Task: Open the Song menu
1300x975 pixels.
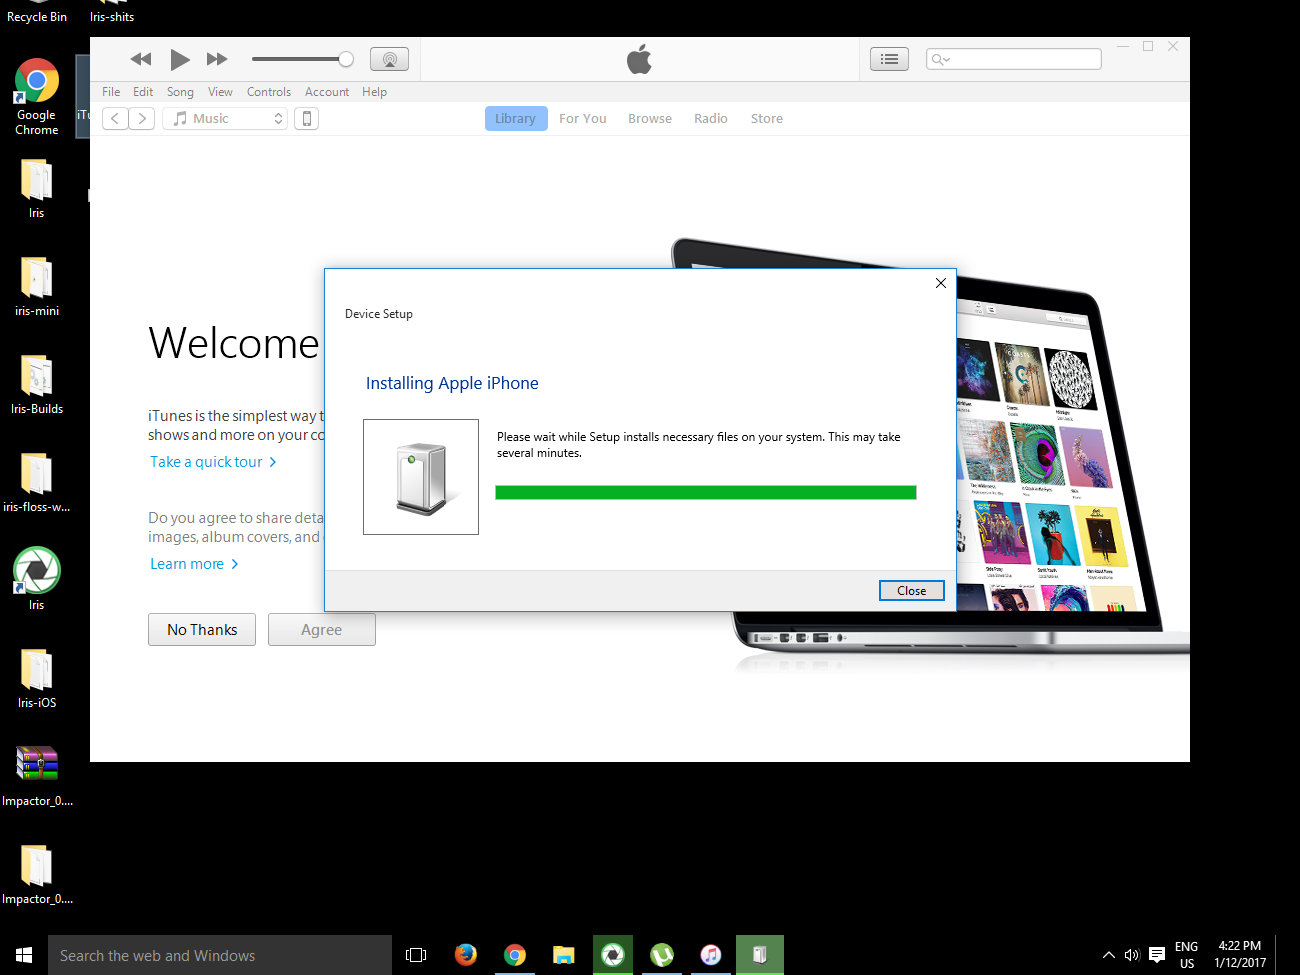Action: [x=180, y=92]
